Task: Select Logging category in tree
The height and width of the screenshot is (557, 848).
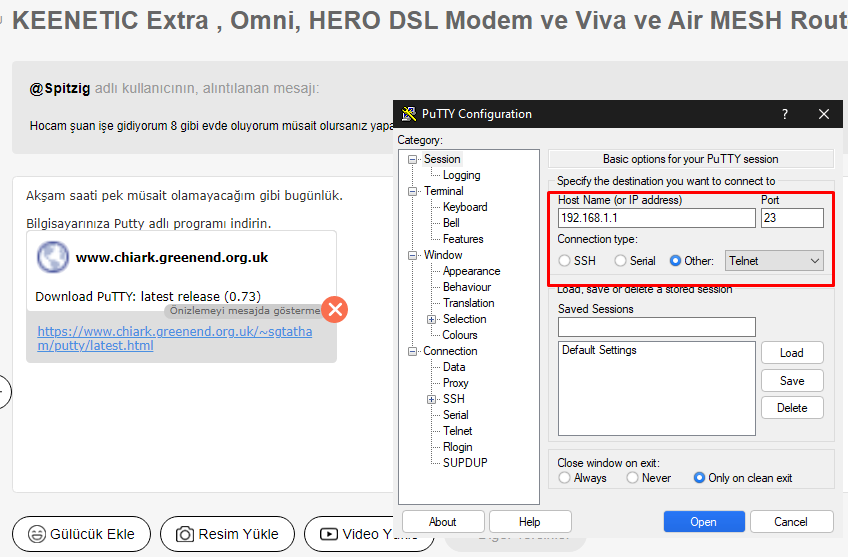Action: pyautogui.click(x=461, y=175)
